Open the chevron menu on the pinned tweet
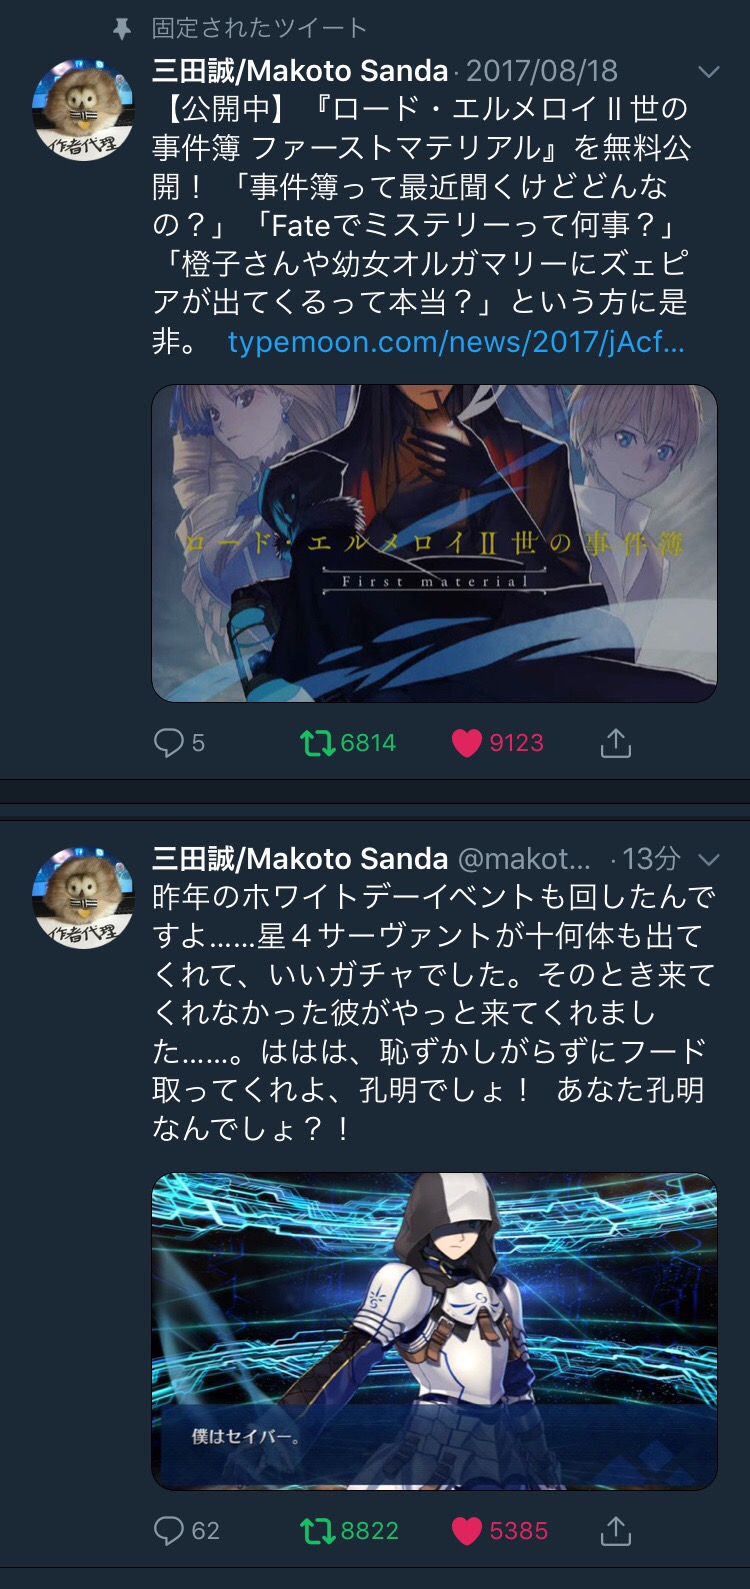This screenshot has width=750, height=1589. pos(708,72)
